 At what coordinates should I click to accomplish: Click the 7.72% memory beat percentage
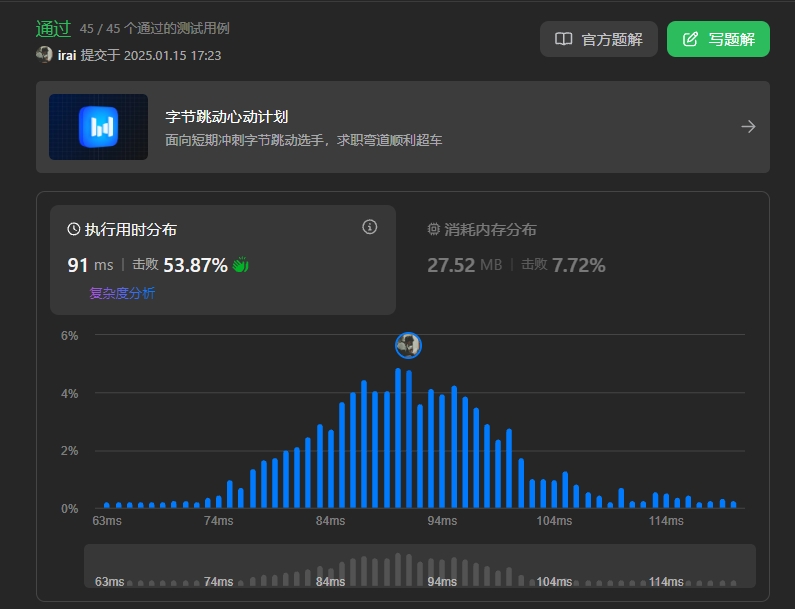579,265
